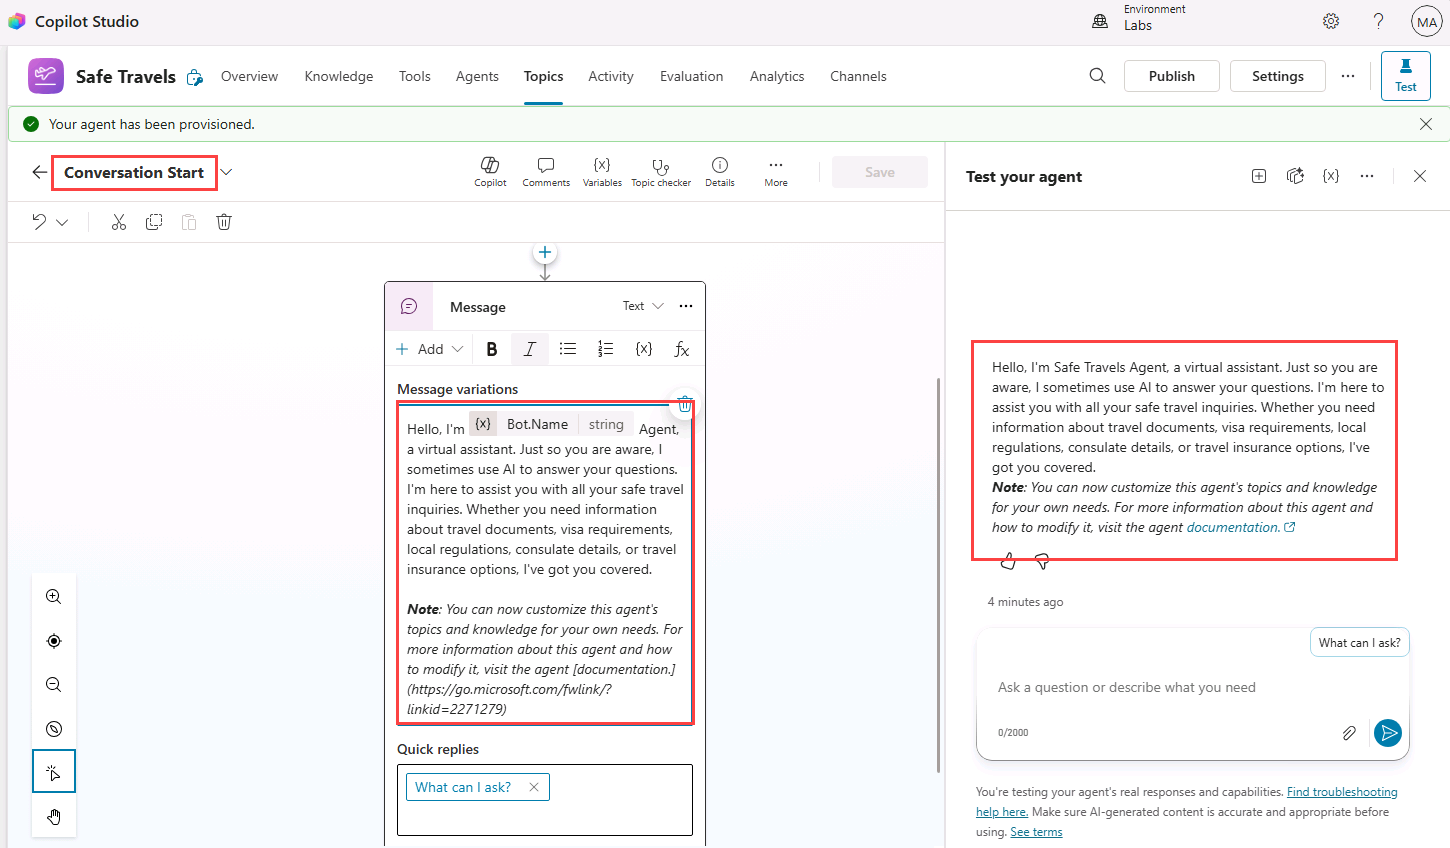The image size is (1450, 848).
Task: Expand the undo history dropdown arrow
Action: (x=62, y=222)
